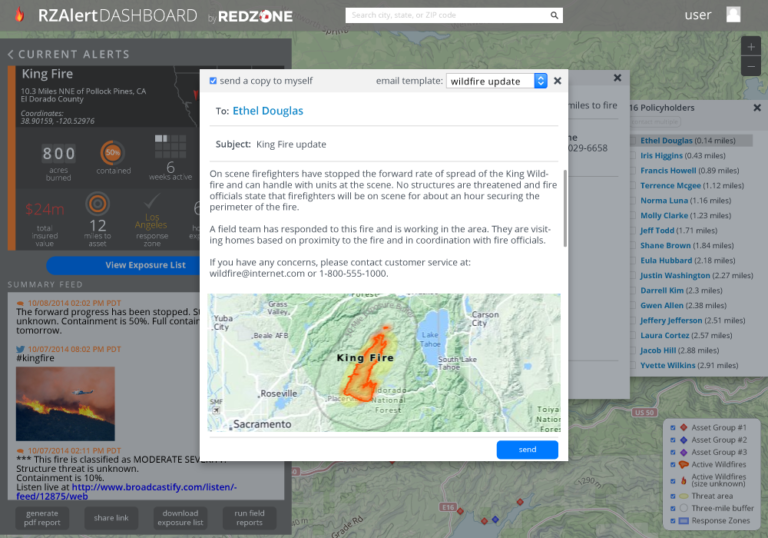Close the panel behind the email dialog

point(617,78)
